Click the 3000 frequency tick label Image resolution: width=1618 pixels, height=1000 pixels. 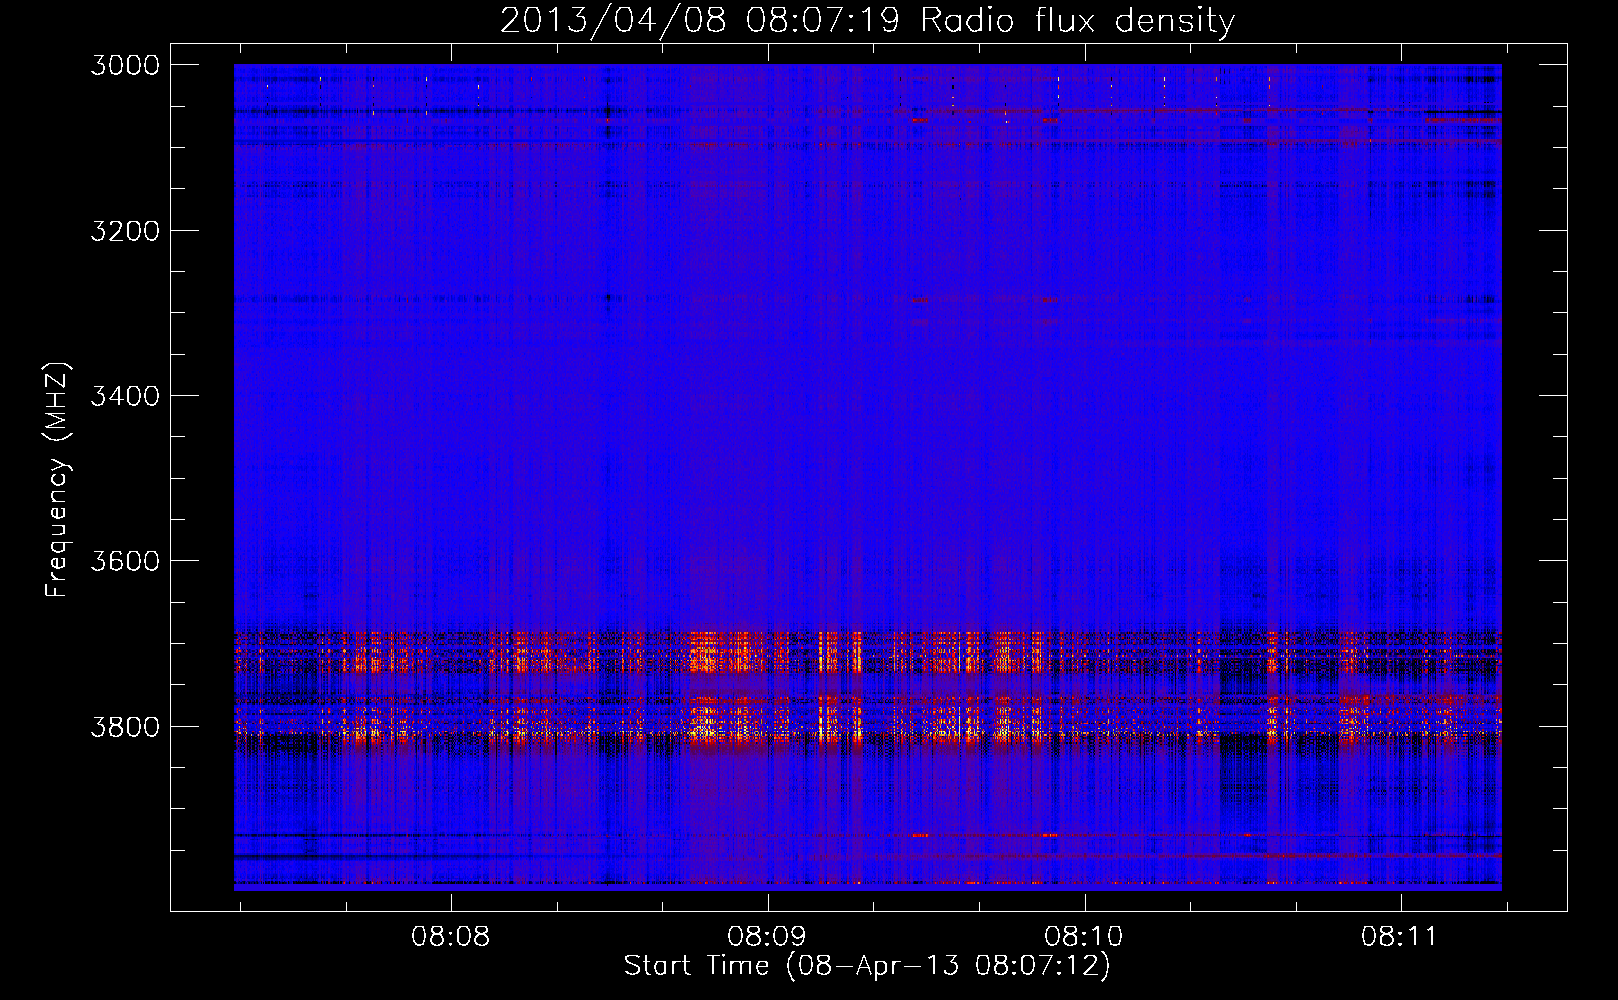125,65
